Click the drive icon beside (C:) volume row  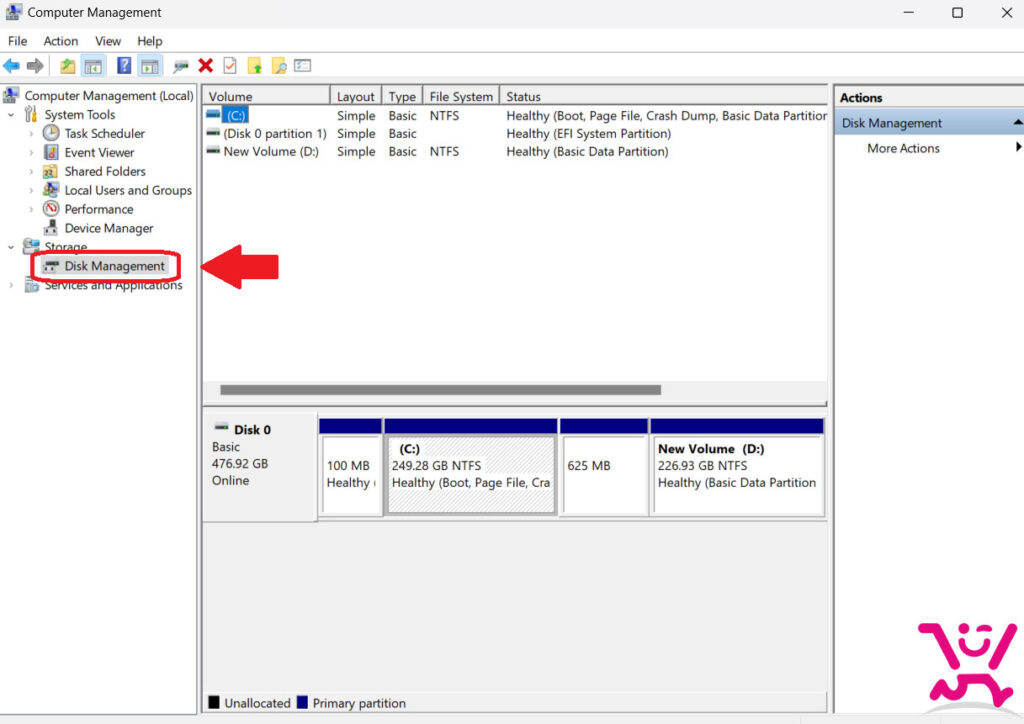(x=213, y=115)
